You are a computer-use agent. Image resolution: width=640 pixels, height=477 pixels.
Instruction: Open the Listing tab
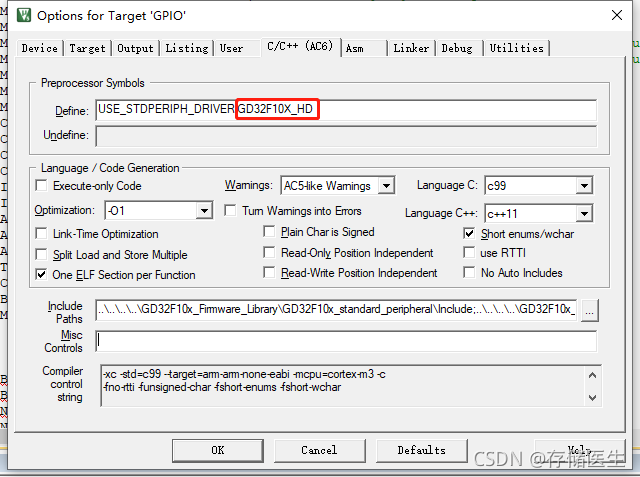click(187, 48)
